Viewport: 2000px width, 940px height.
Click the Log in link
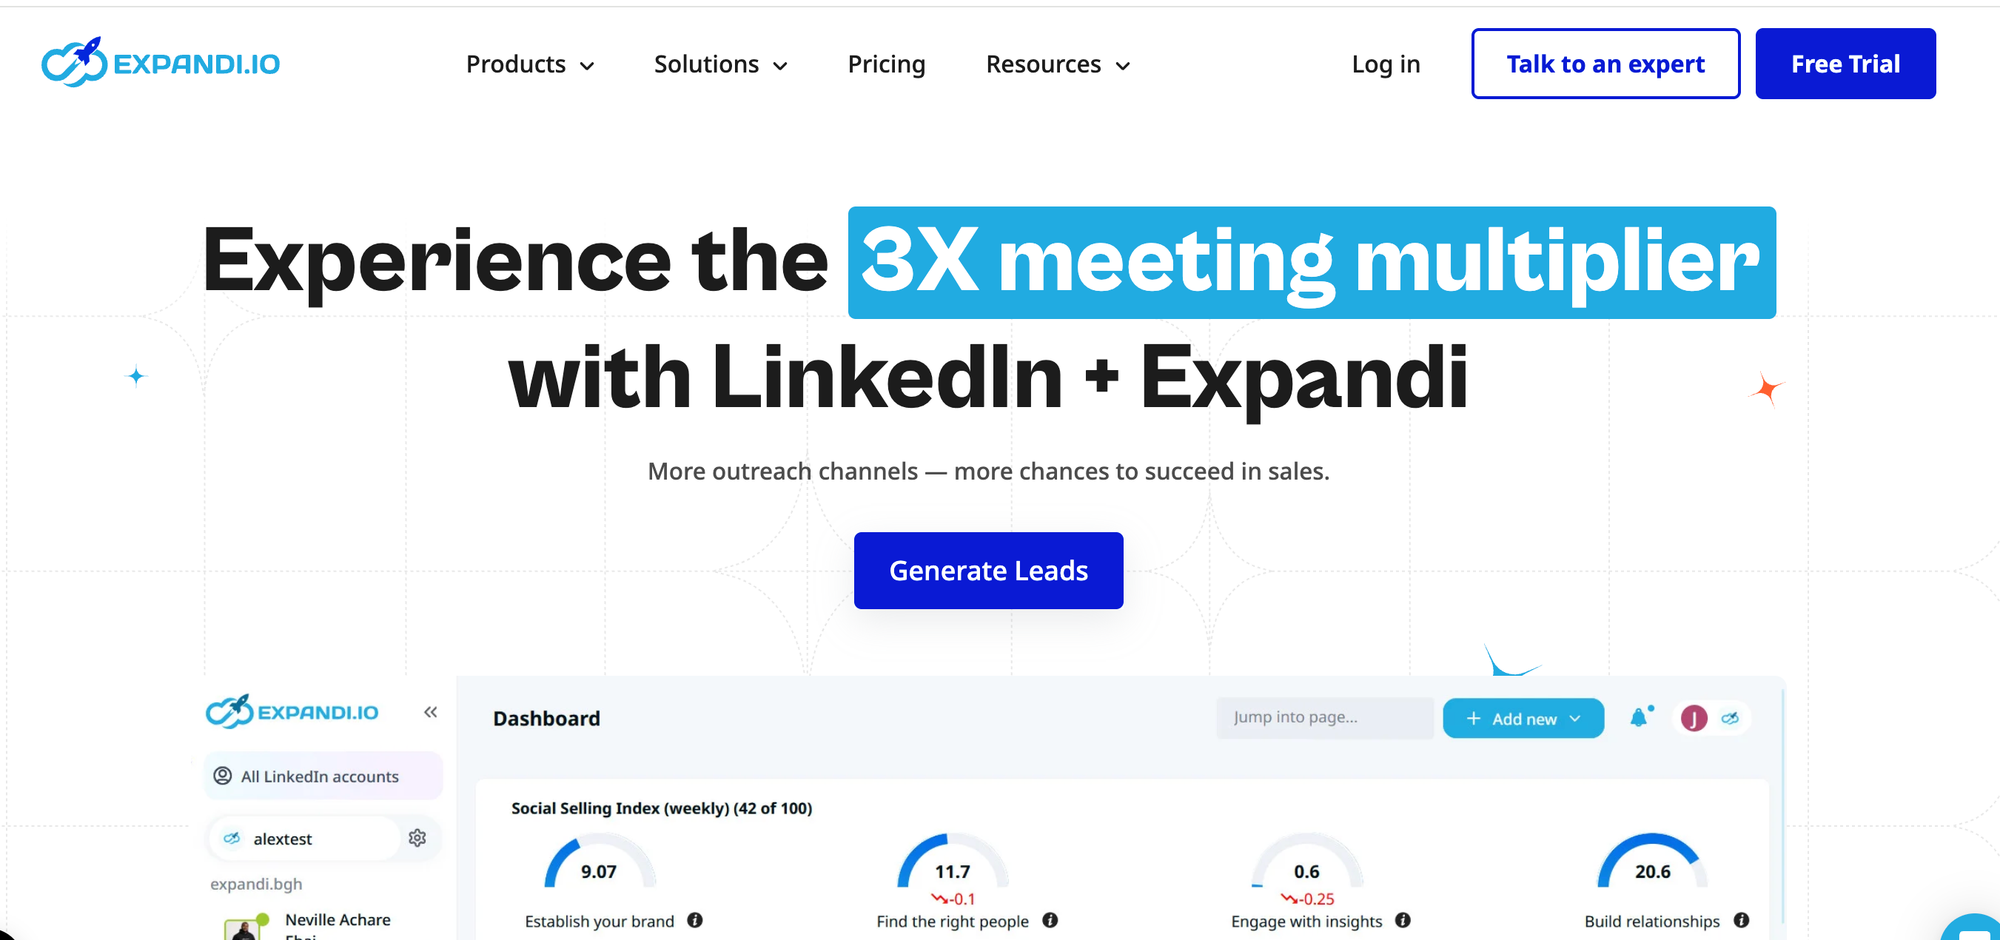pyautogui.click(x=1385, y=64)
